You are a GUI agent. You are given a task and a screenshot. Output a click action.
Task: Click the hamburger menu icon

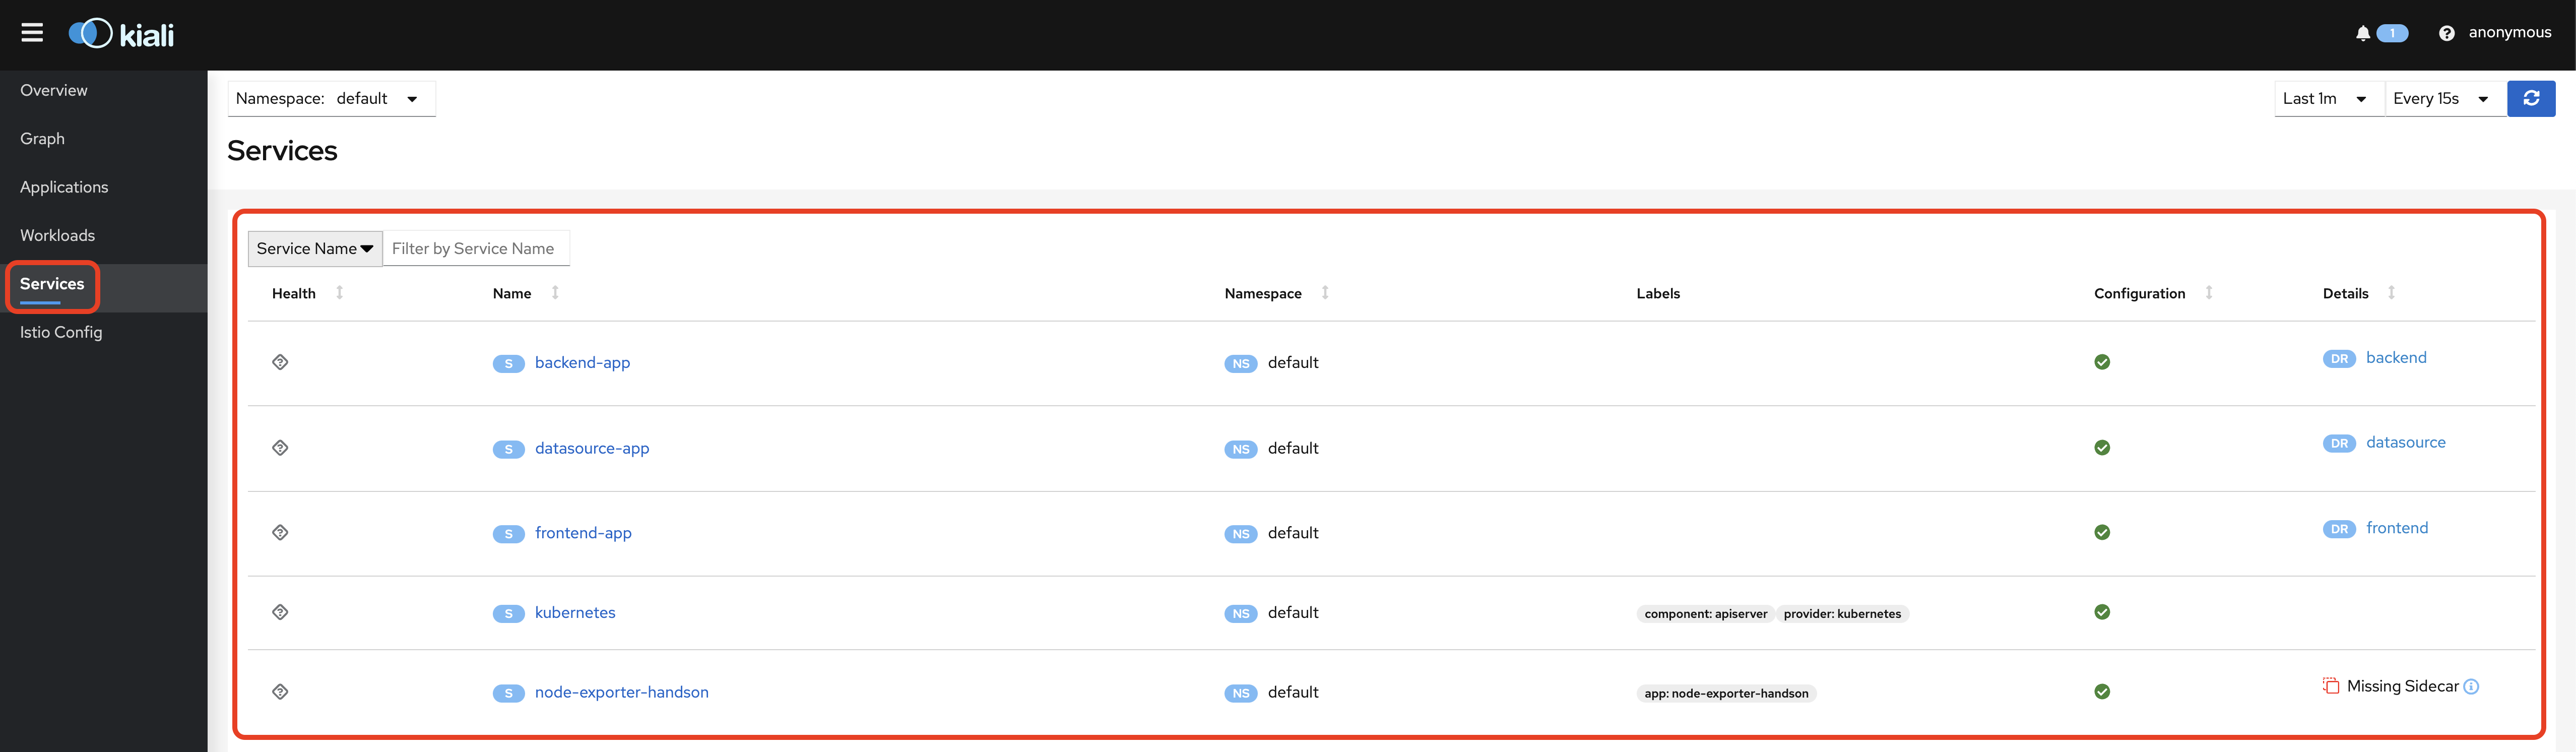point(32,33)
